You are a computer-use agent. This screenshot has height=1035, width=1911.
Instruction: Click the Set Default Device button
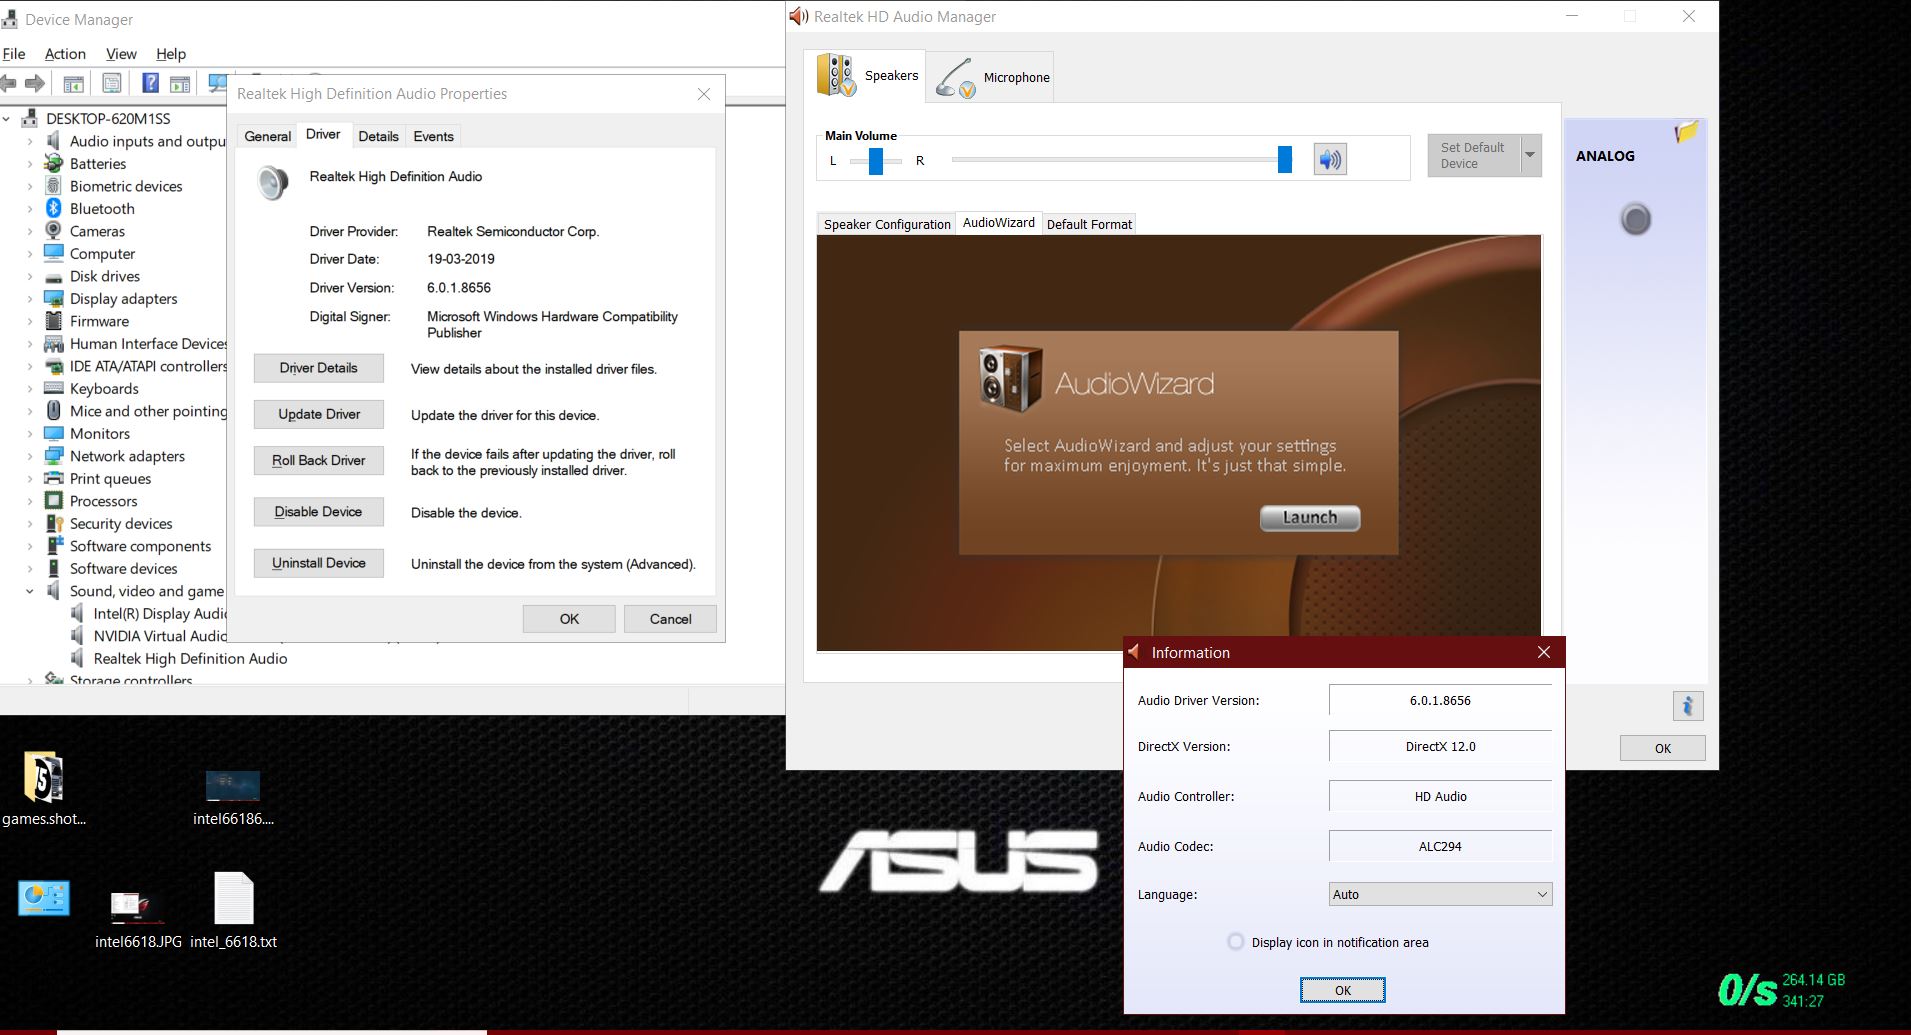(x=1473, y=155)
